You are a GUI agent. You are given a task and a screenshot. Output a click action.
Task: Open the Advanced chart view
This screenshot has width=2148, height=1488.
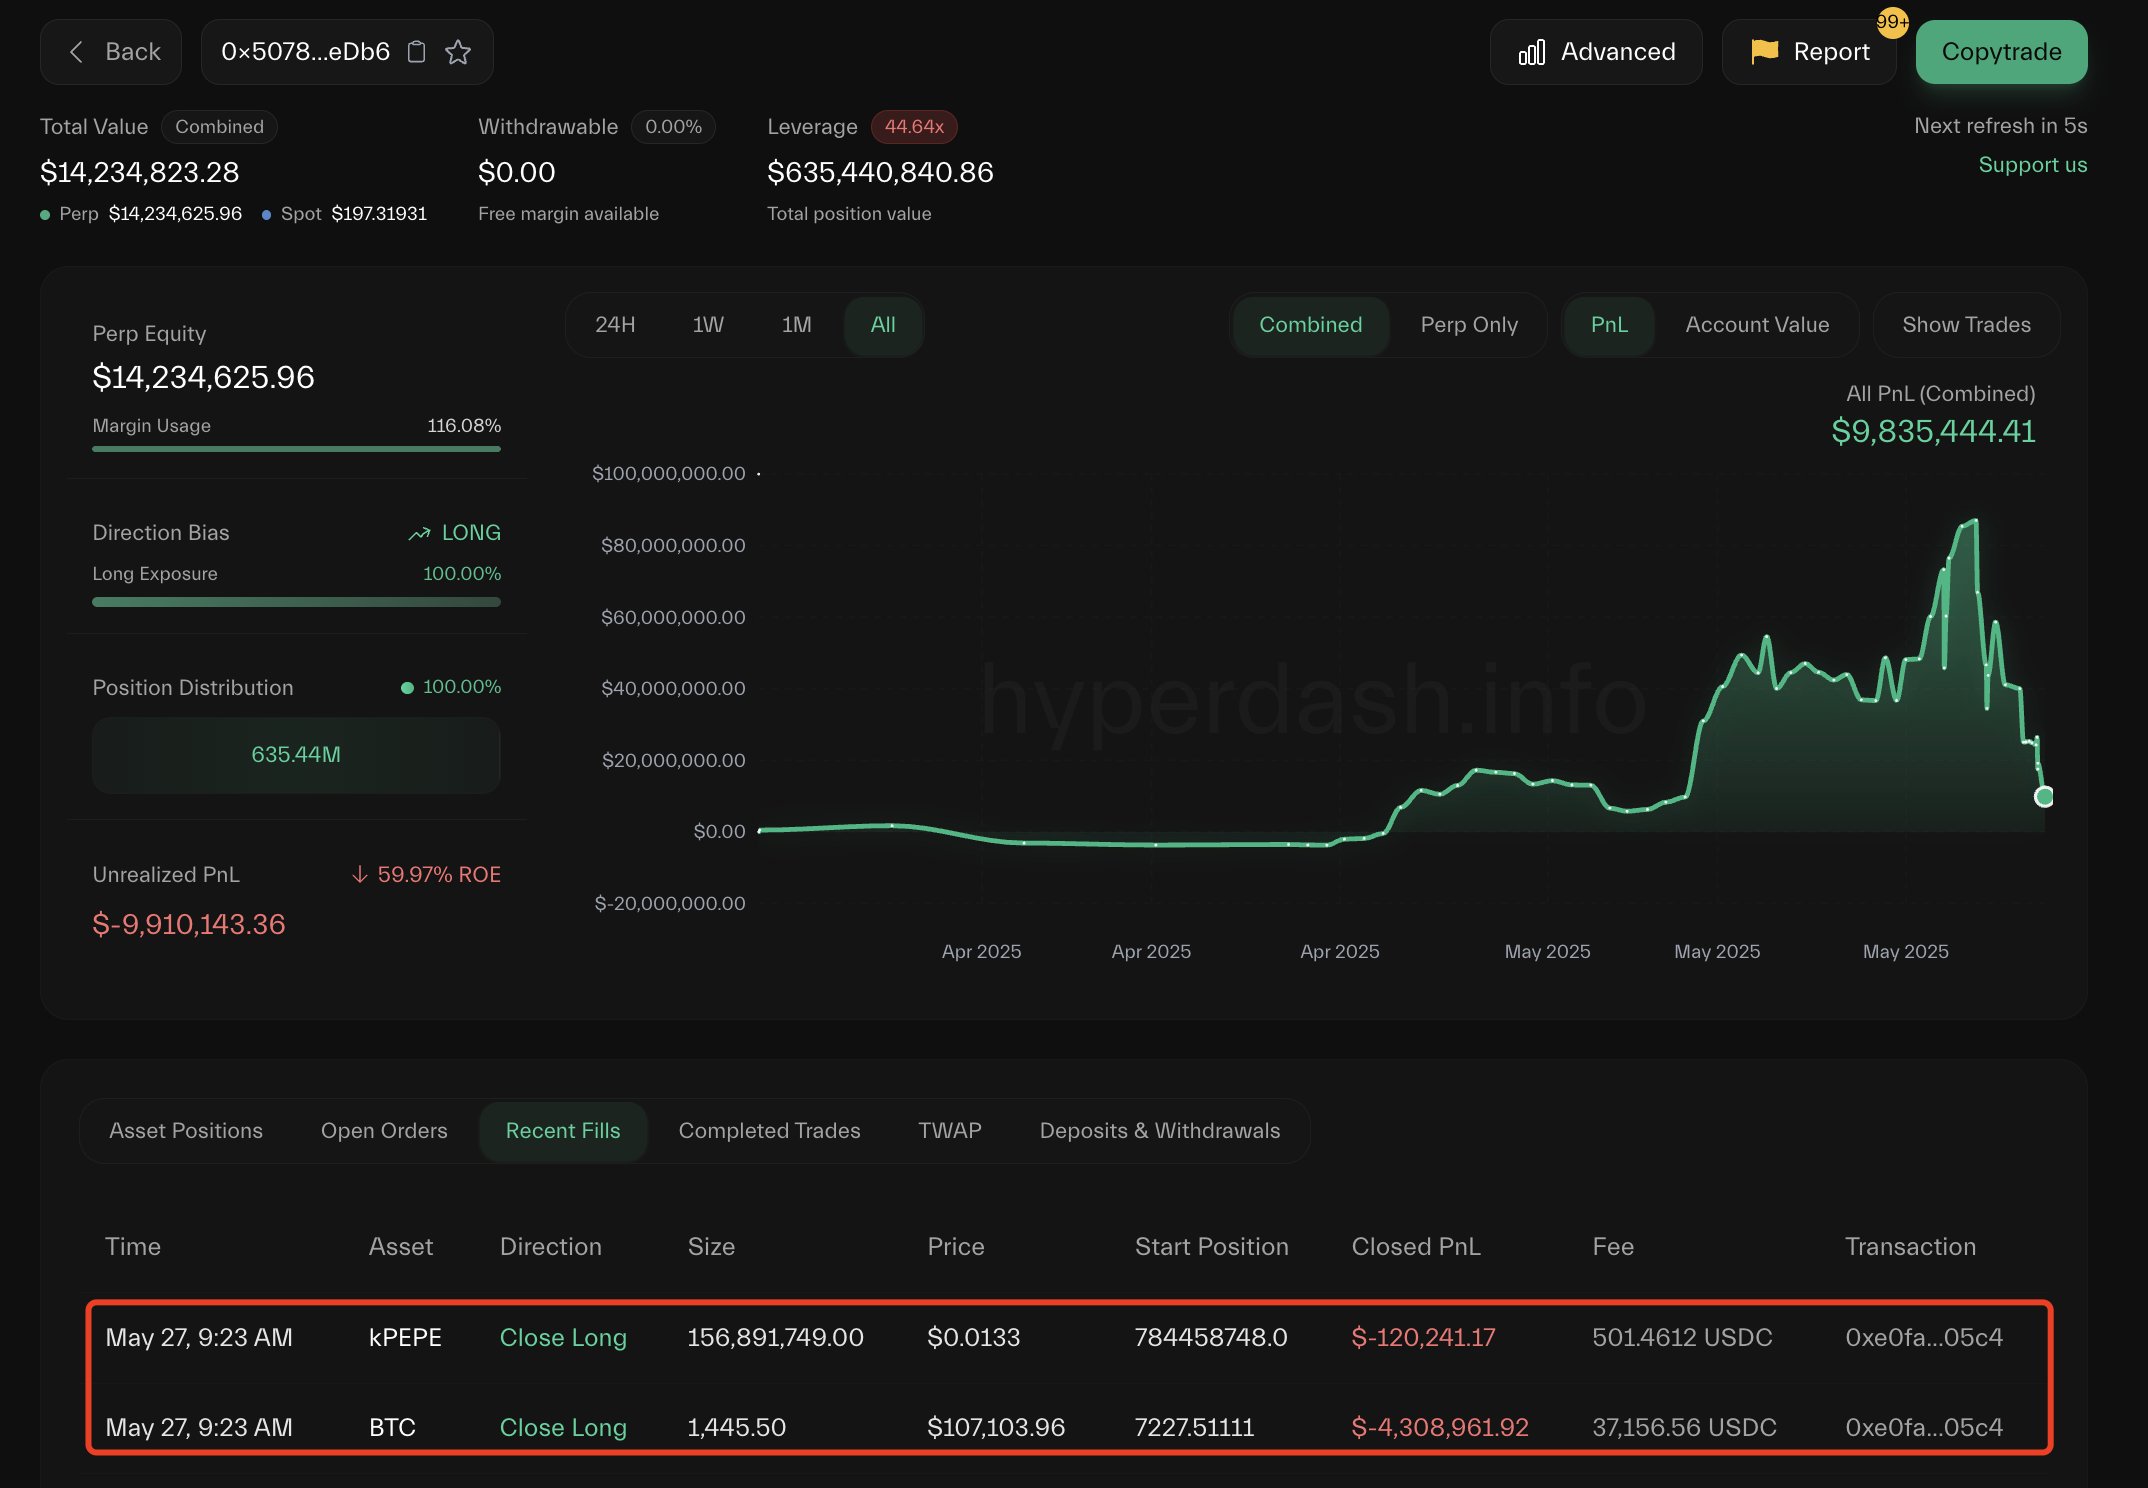(1596, 52)
